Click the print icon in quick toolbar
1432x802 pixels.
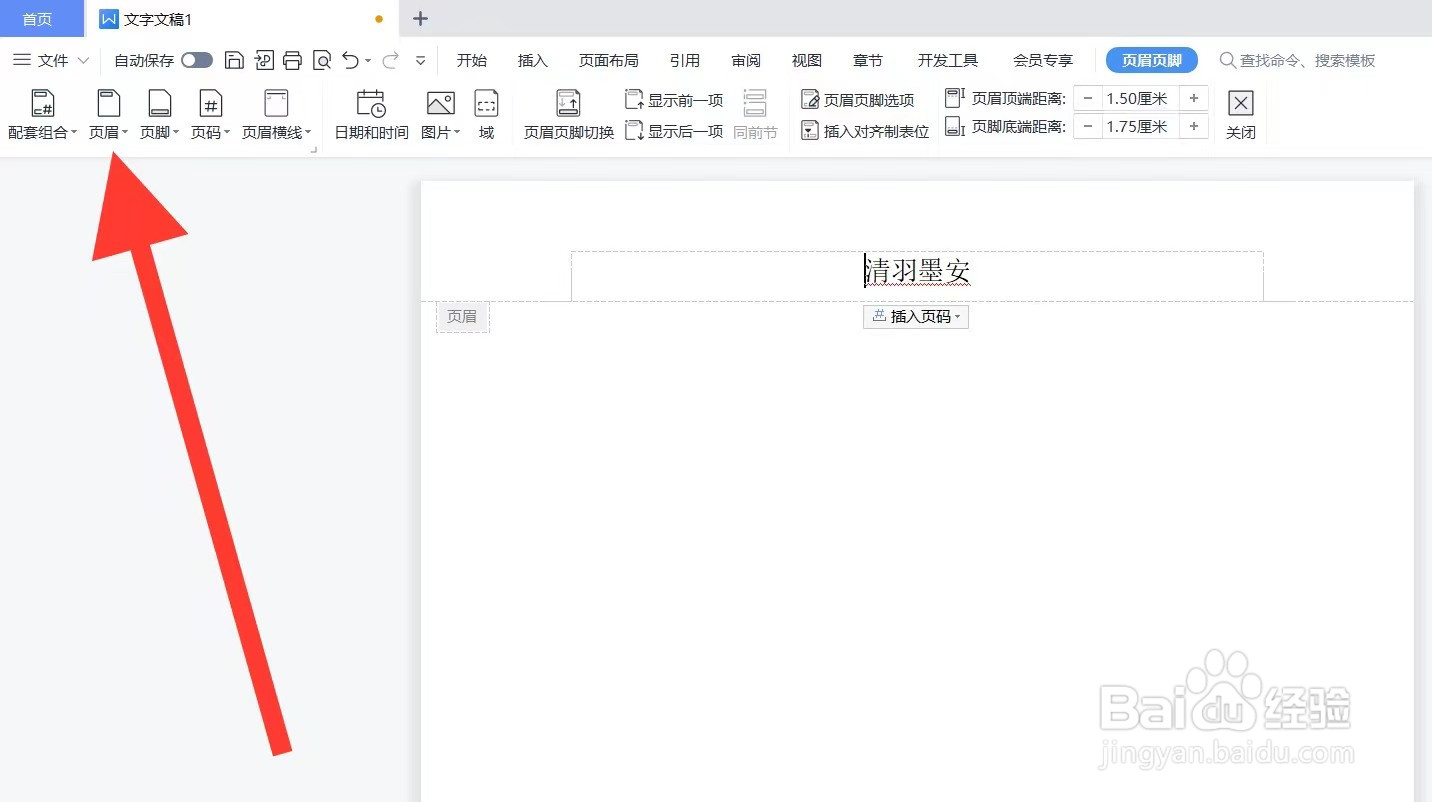coord(292,60)
